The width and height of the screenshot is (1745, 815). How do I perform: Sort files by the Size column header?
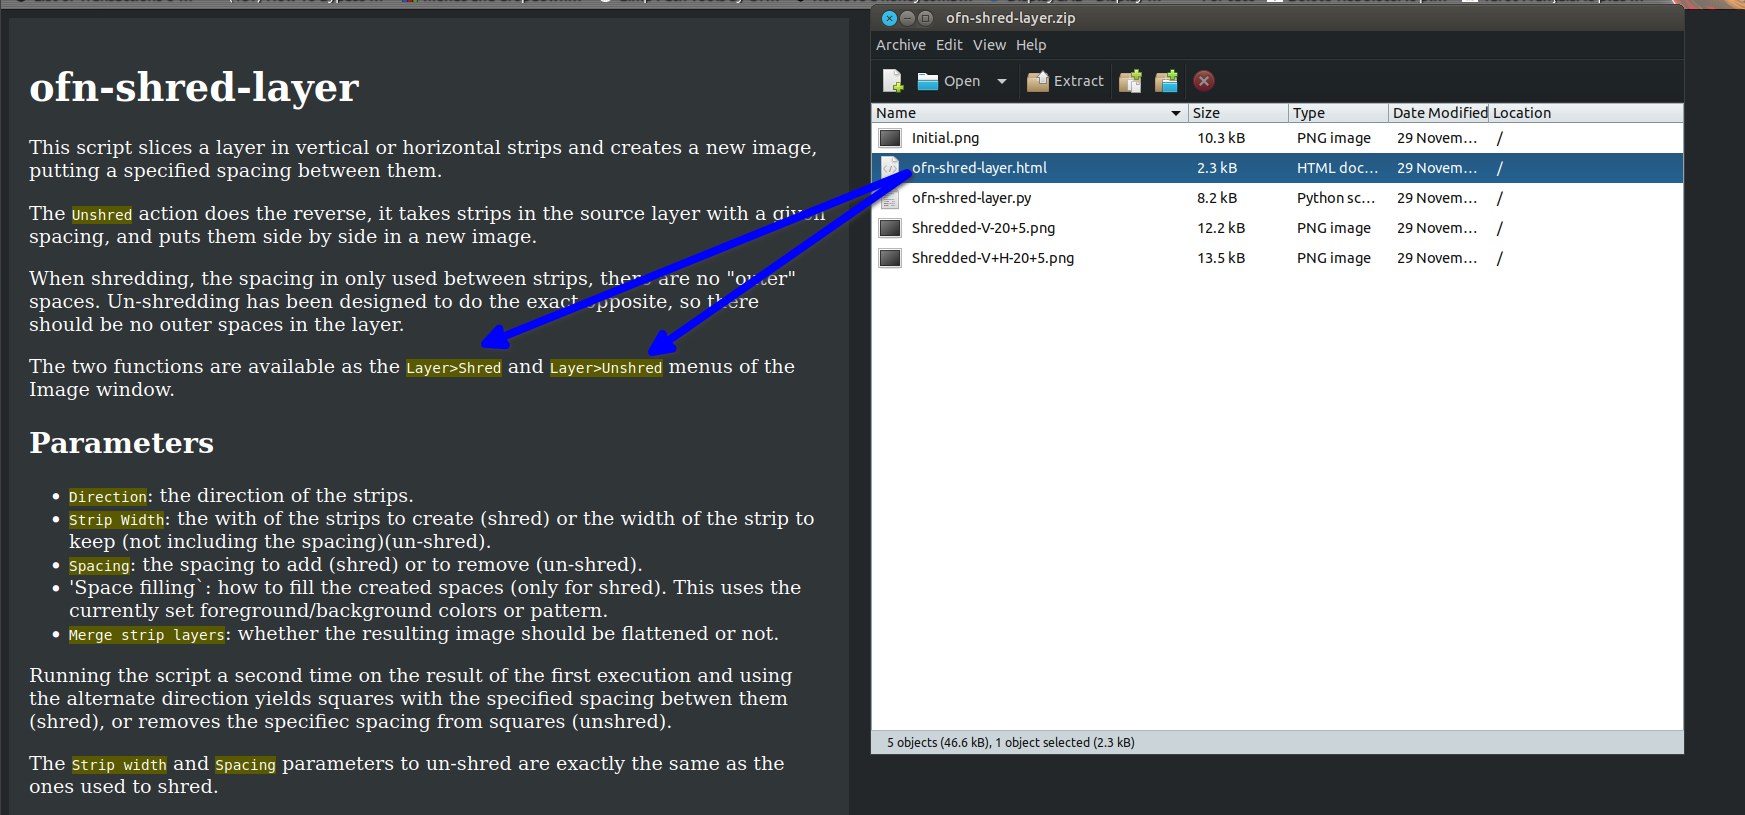1238,113
